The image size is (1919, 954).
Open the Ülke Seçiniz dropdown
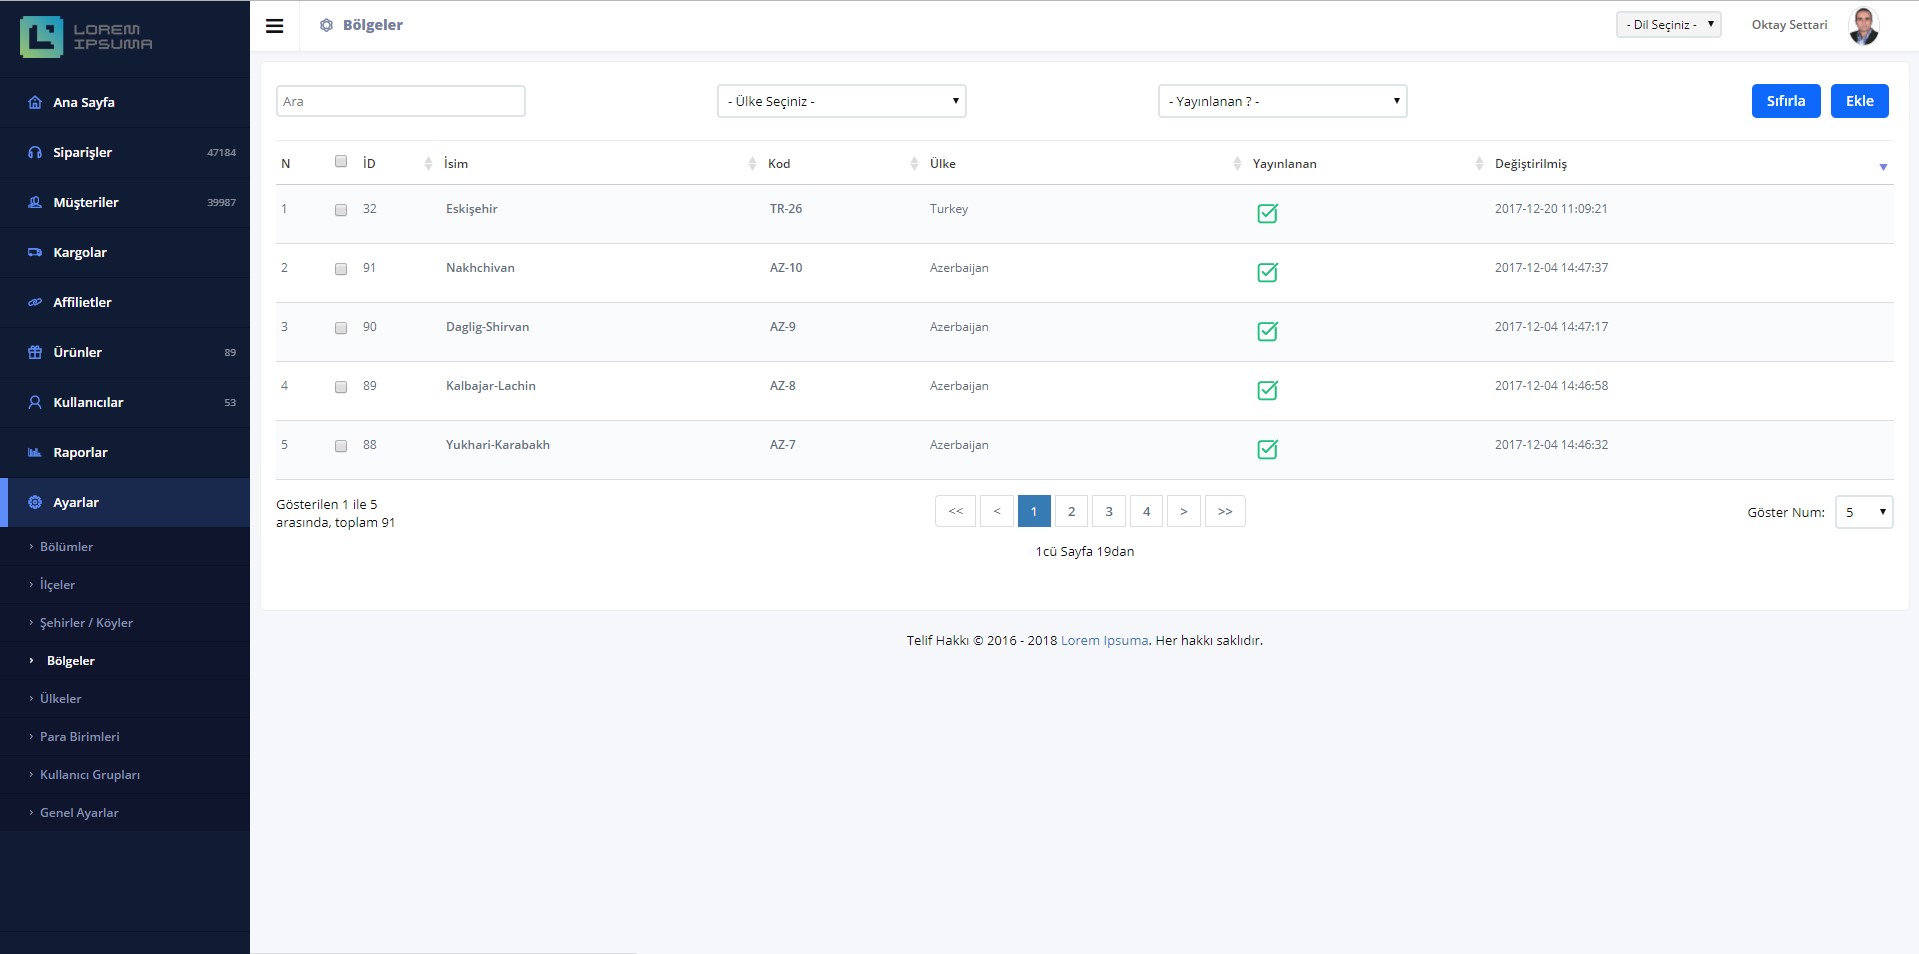click(x=841, y=101)
